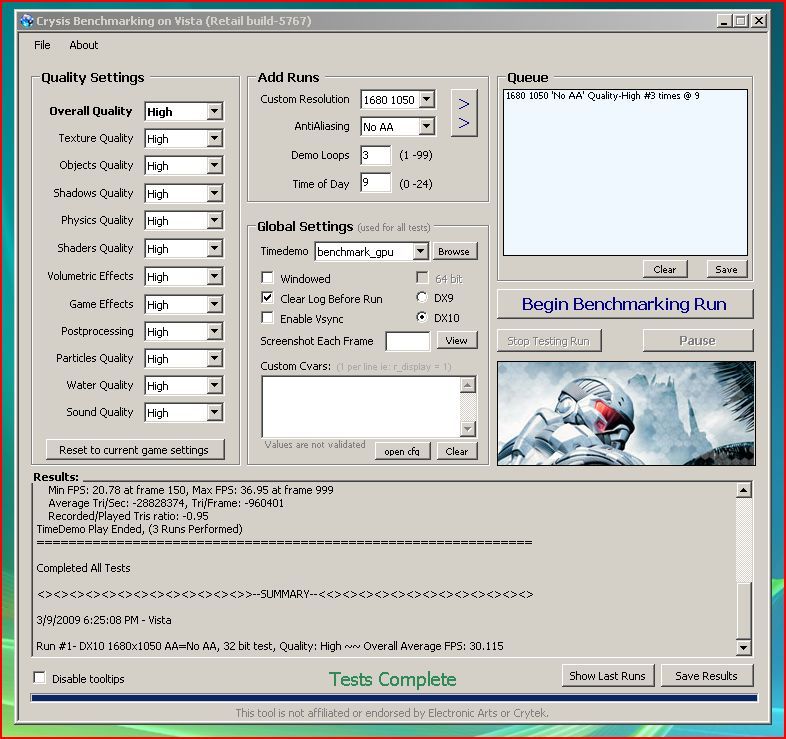Save the Queue list
Screen dimensions: 786x739
(x=726, y=269)
